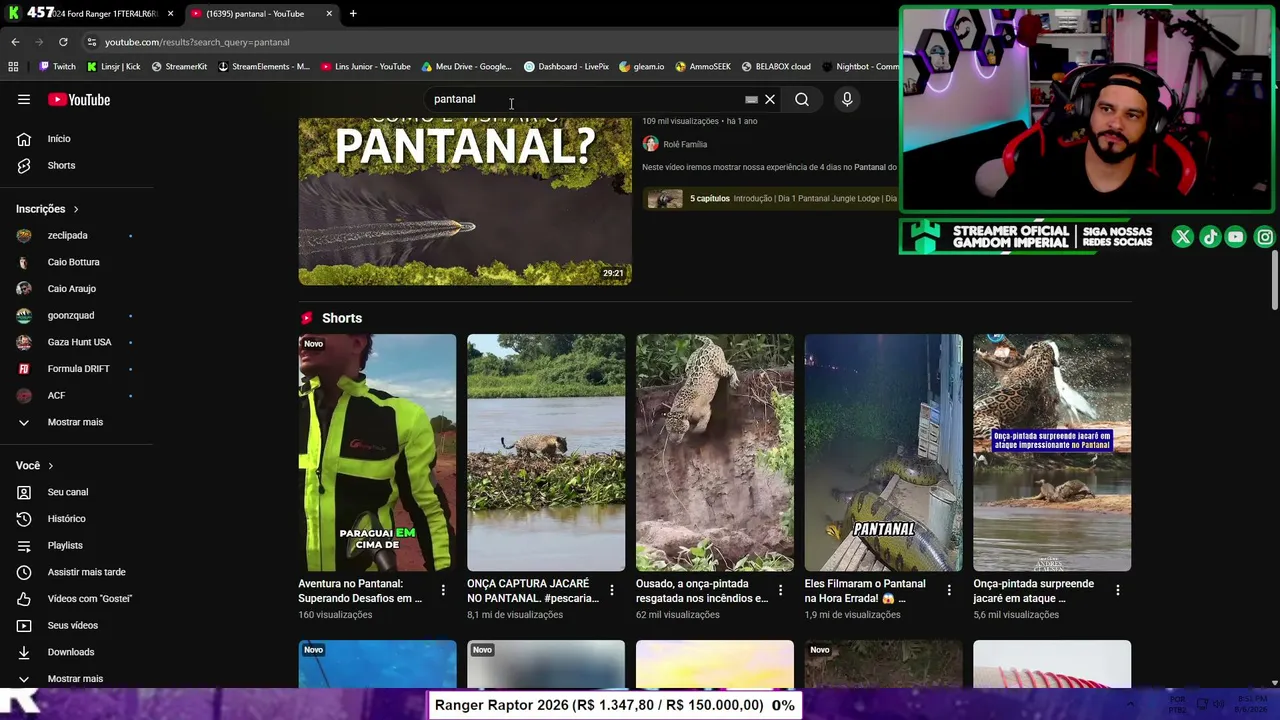Play the PANTANAL video thumbnail, 29:21
Screen dimensions: 1280x720
coord(465,201)
